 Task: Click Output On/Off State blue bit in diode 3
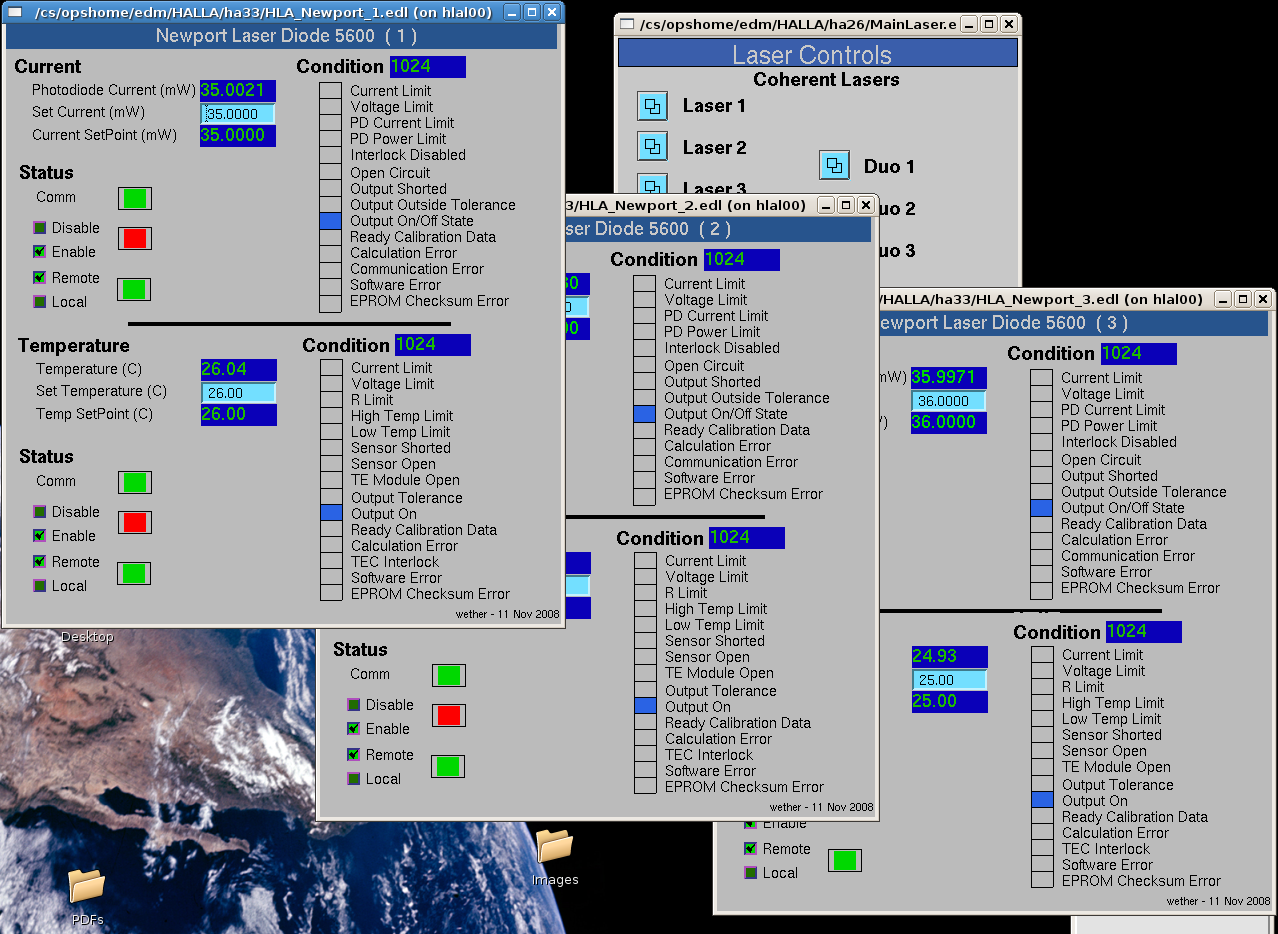point(1042,508)
